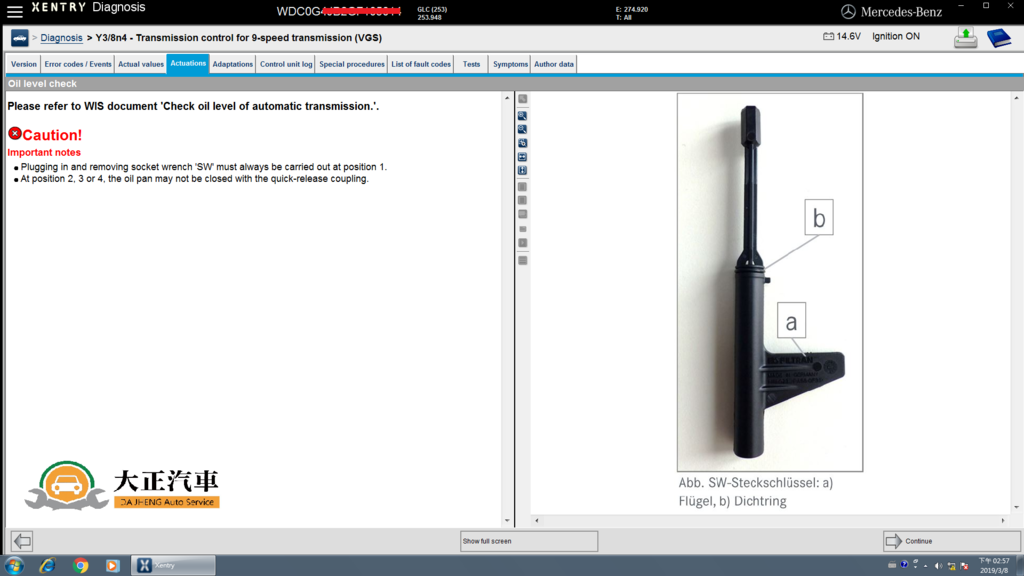Open the hamburger main menu
Screen dimensions: 1024x576
(14, 11)
